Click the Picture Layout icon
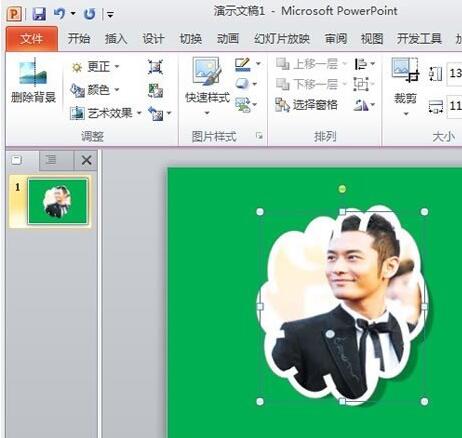Viewport: 462px width, 438px height. 242,104
